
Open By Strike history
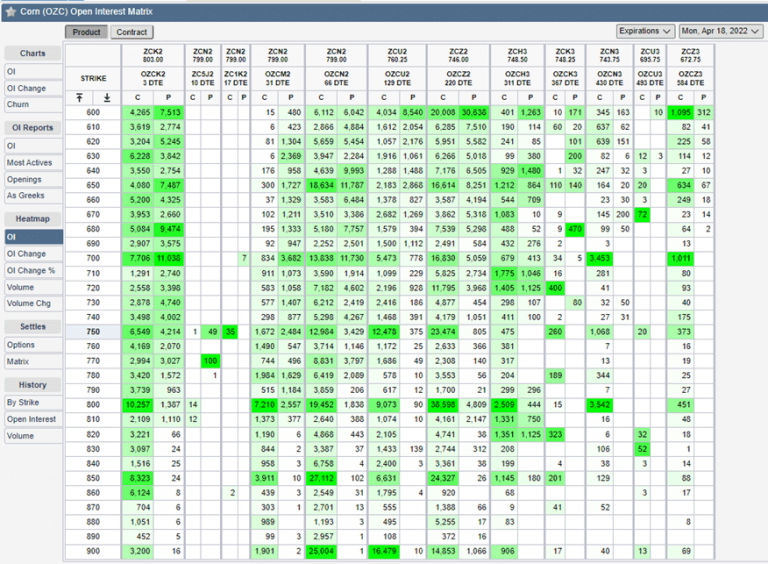tap(34, 402)
